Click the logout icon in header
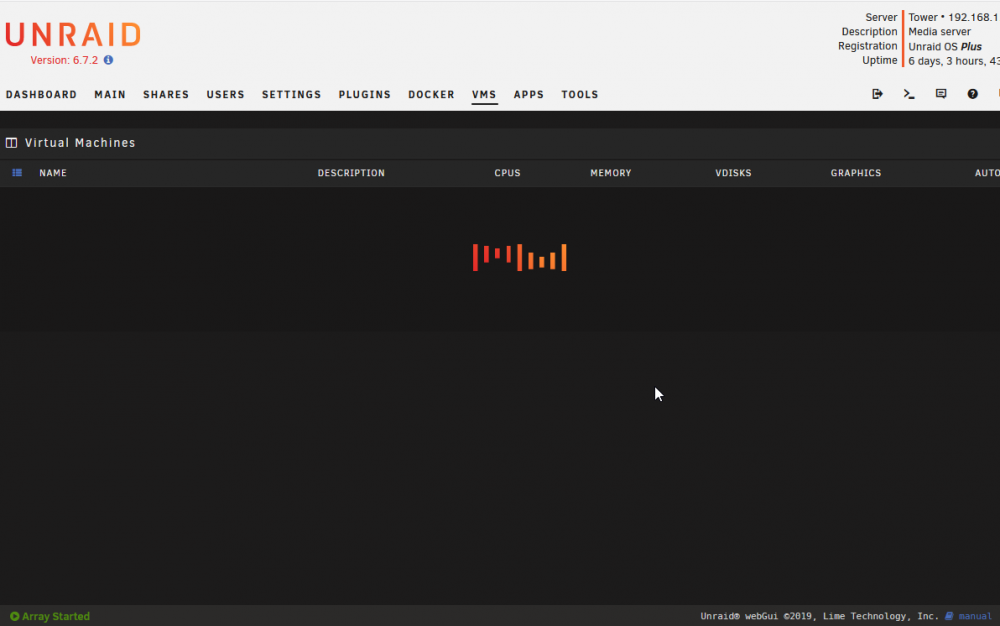1000x626 pixels. 878,94
